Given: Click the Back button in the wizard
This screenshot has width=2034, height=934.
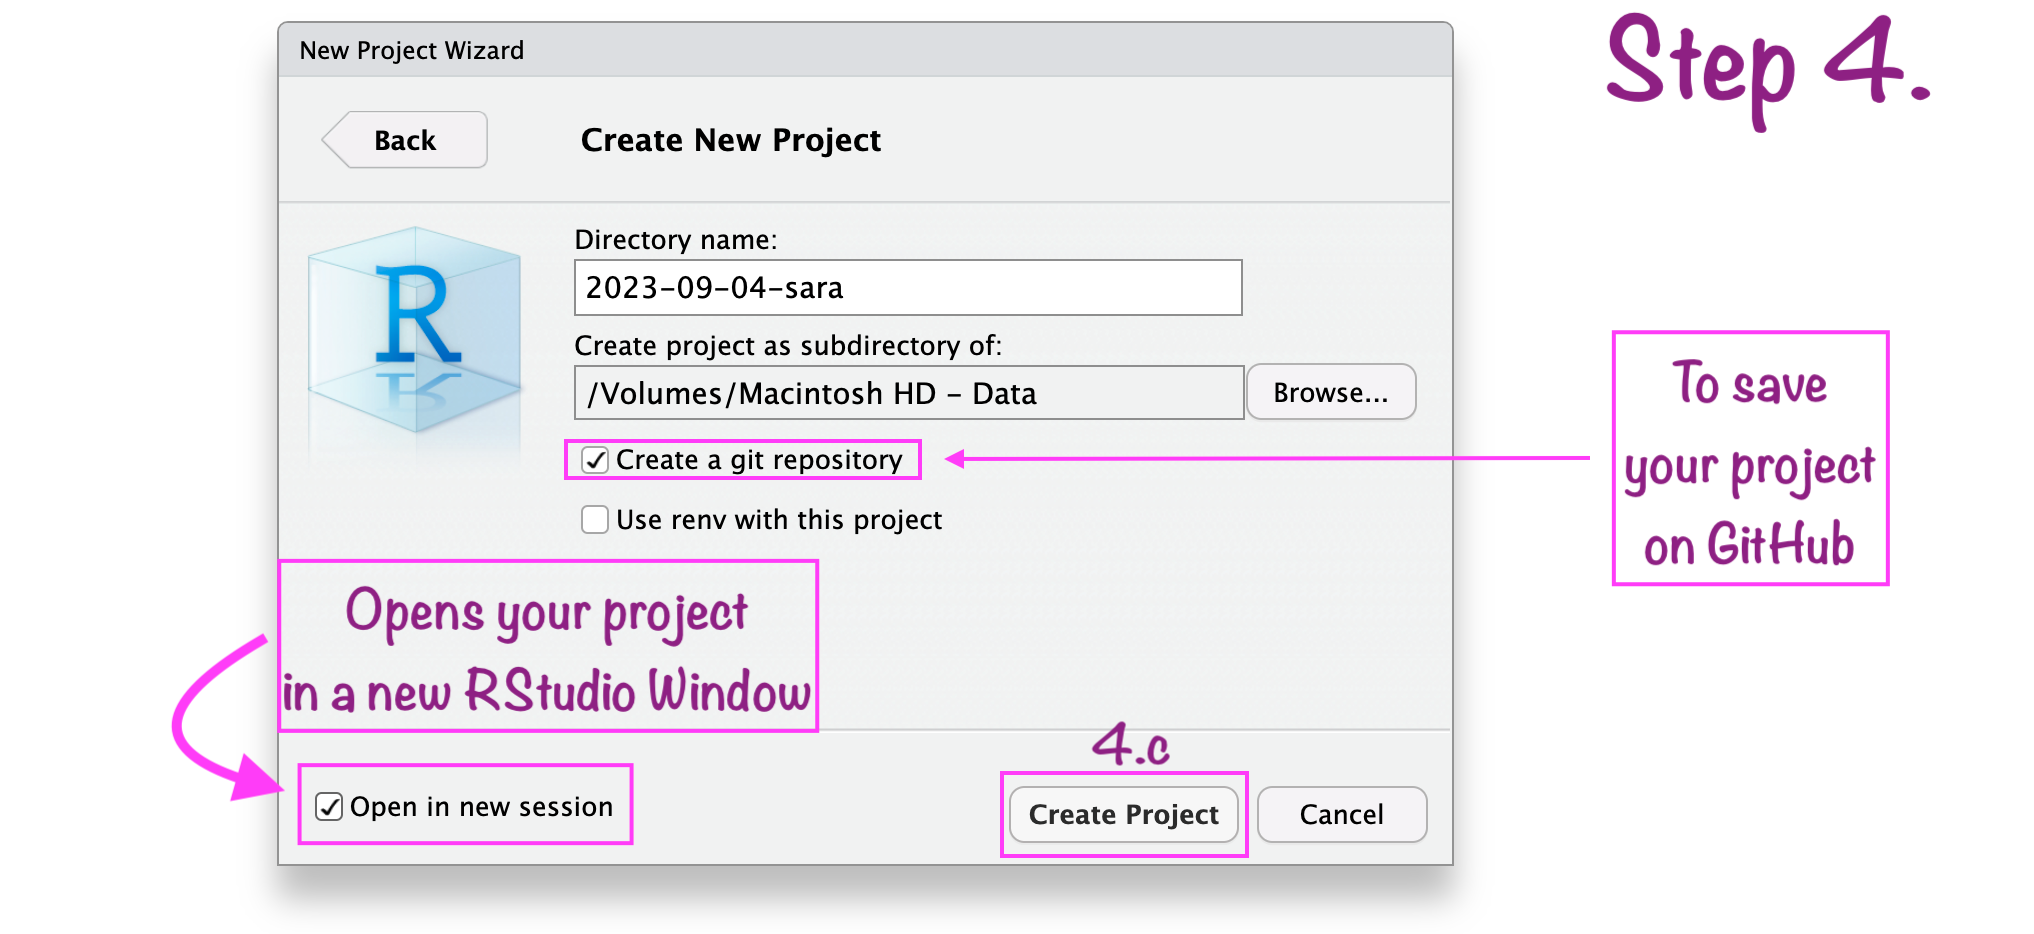Looking at the screenshot, I should tap(405, 140).
